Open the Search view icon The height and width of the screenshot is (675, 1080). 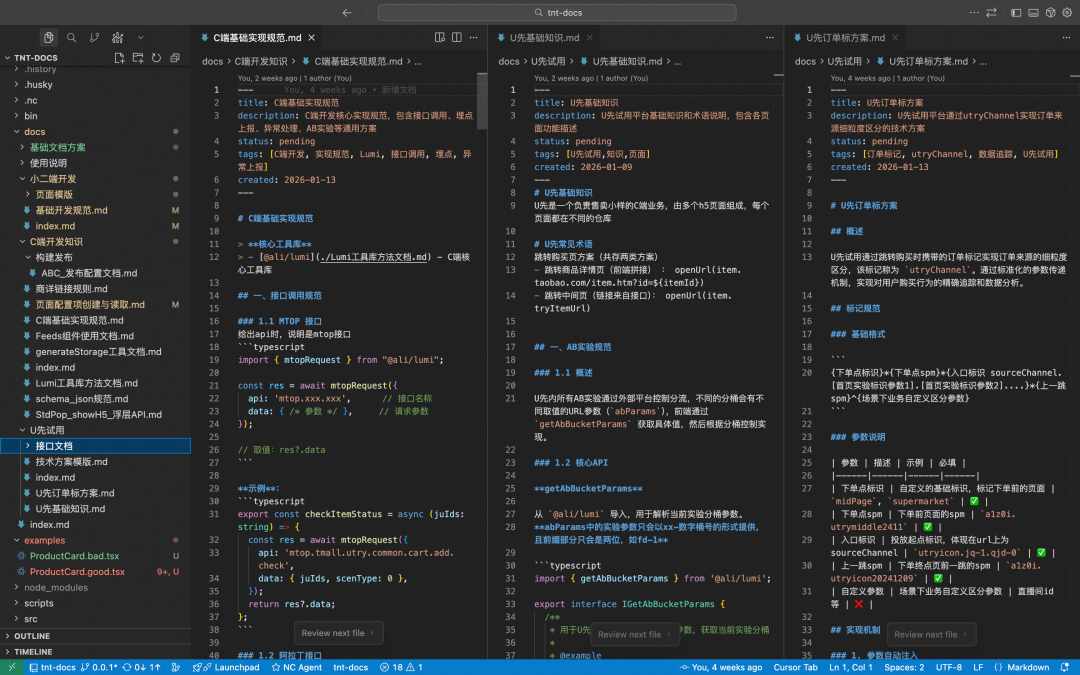tap(71, 37)
